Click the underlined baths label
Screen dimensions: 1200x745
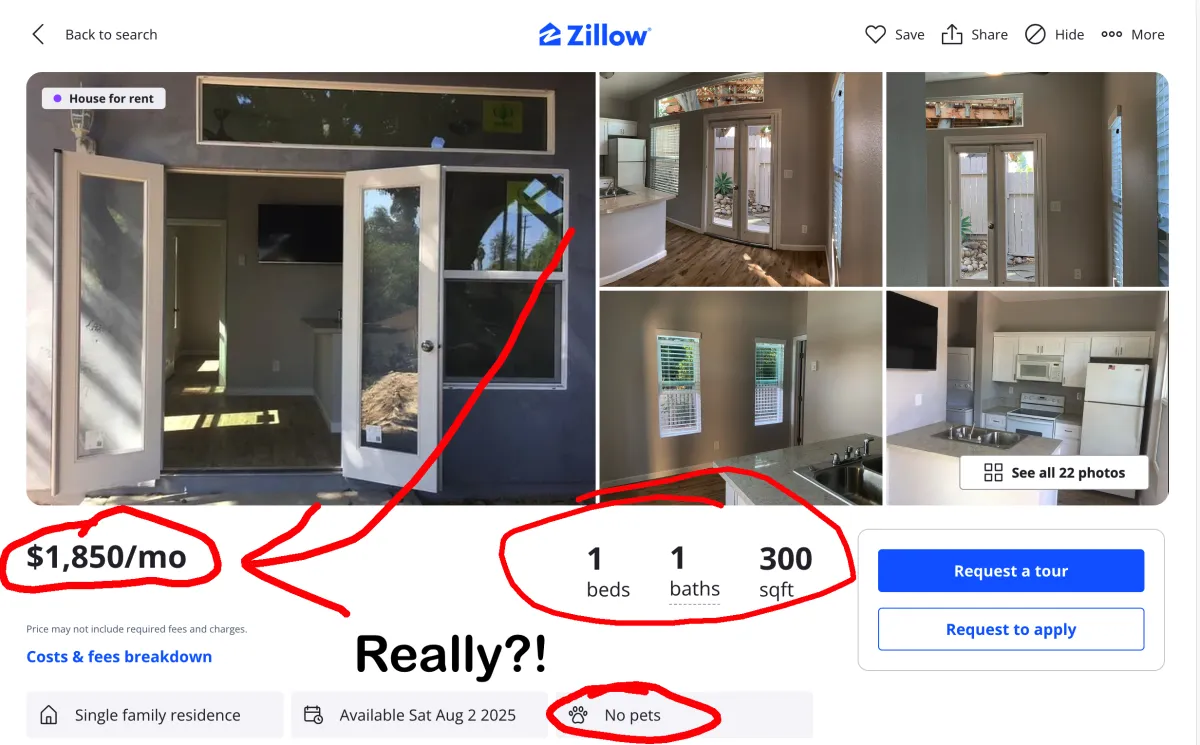click(x=695, y=589)
